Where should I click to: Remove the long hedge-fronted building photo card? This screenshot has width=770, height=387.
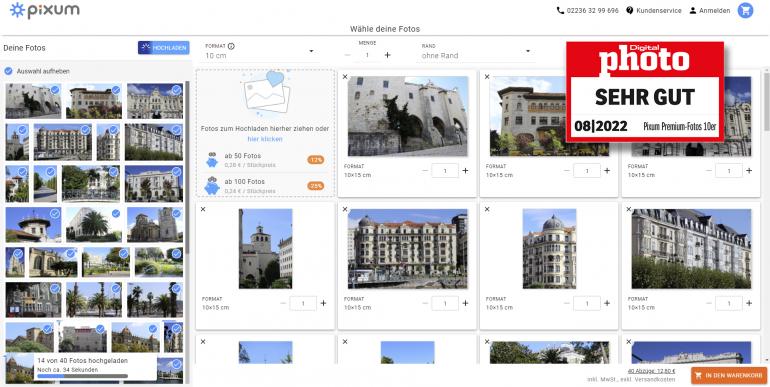click(629, 209)
